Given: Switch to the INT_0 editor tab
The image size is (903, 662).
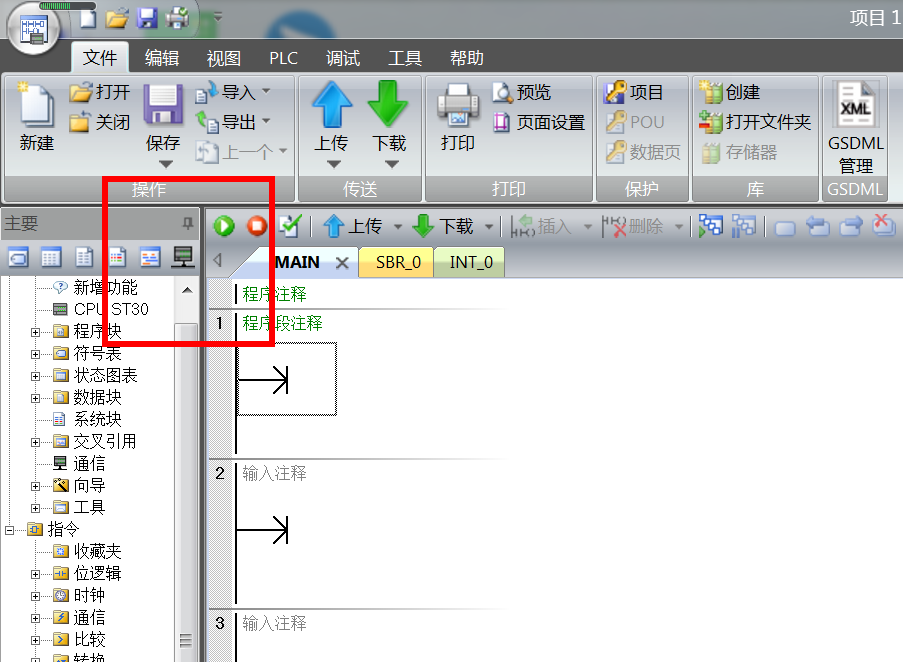Looking at the screenshot, I should (471, 262).
